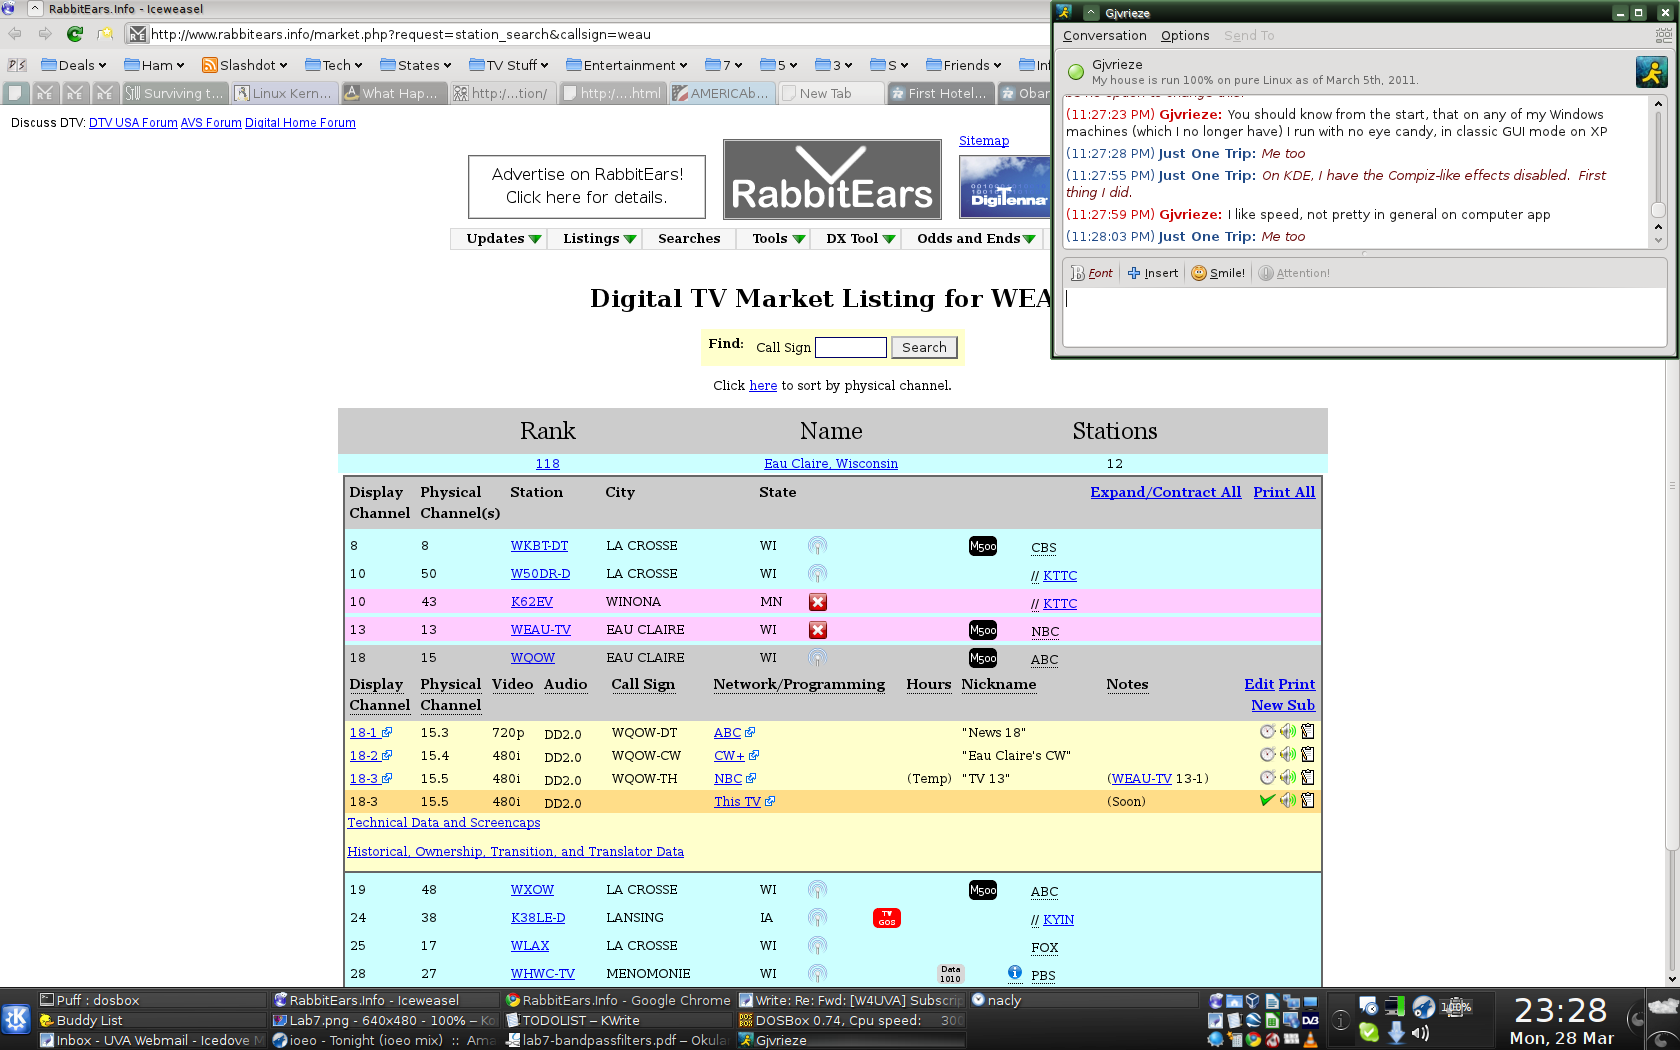This screenshot has height=1050, width=1680.
Task: Click the clipboard icon in the 18-2 row
Action: 1307,754
